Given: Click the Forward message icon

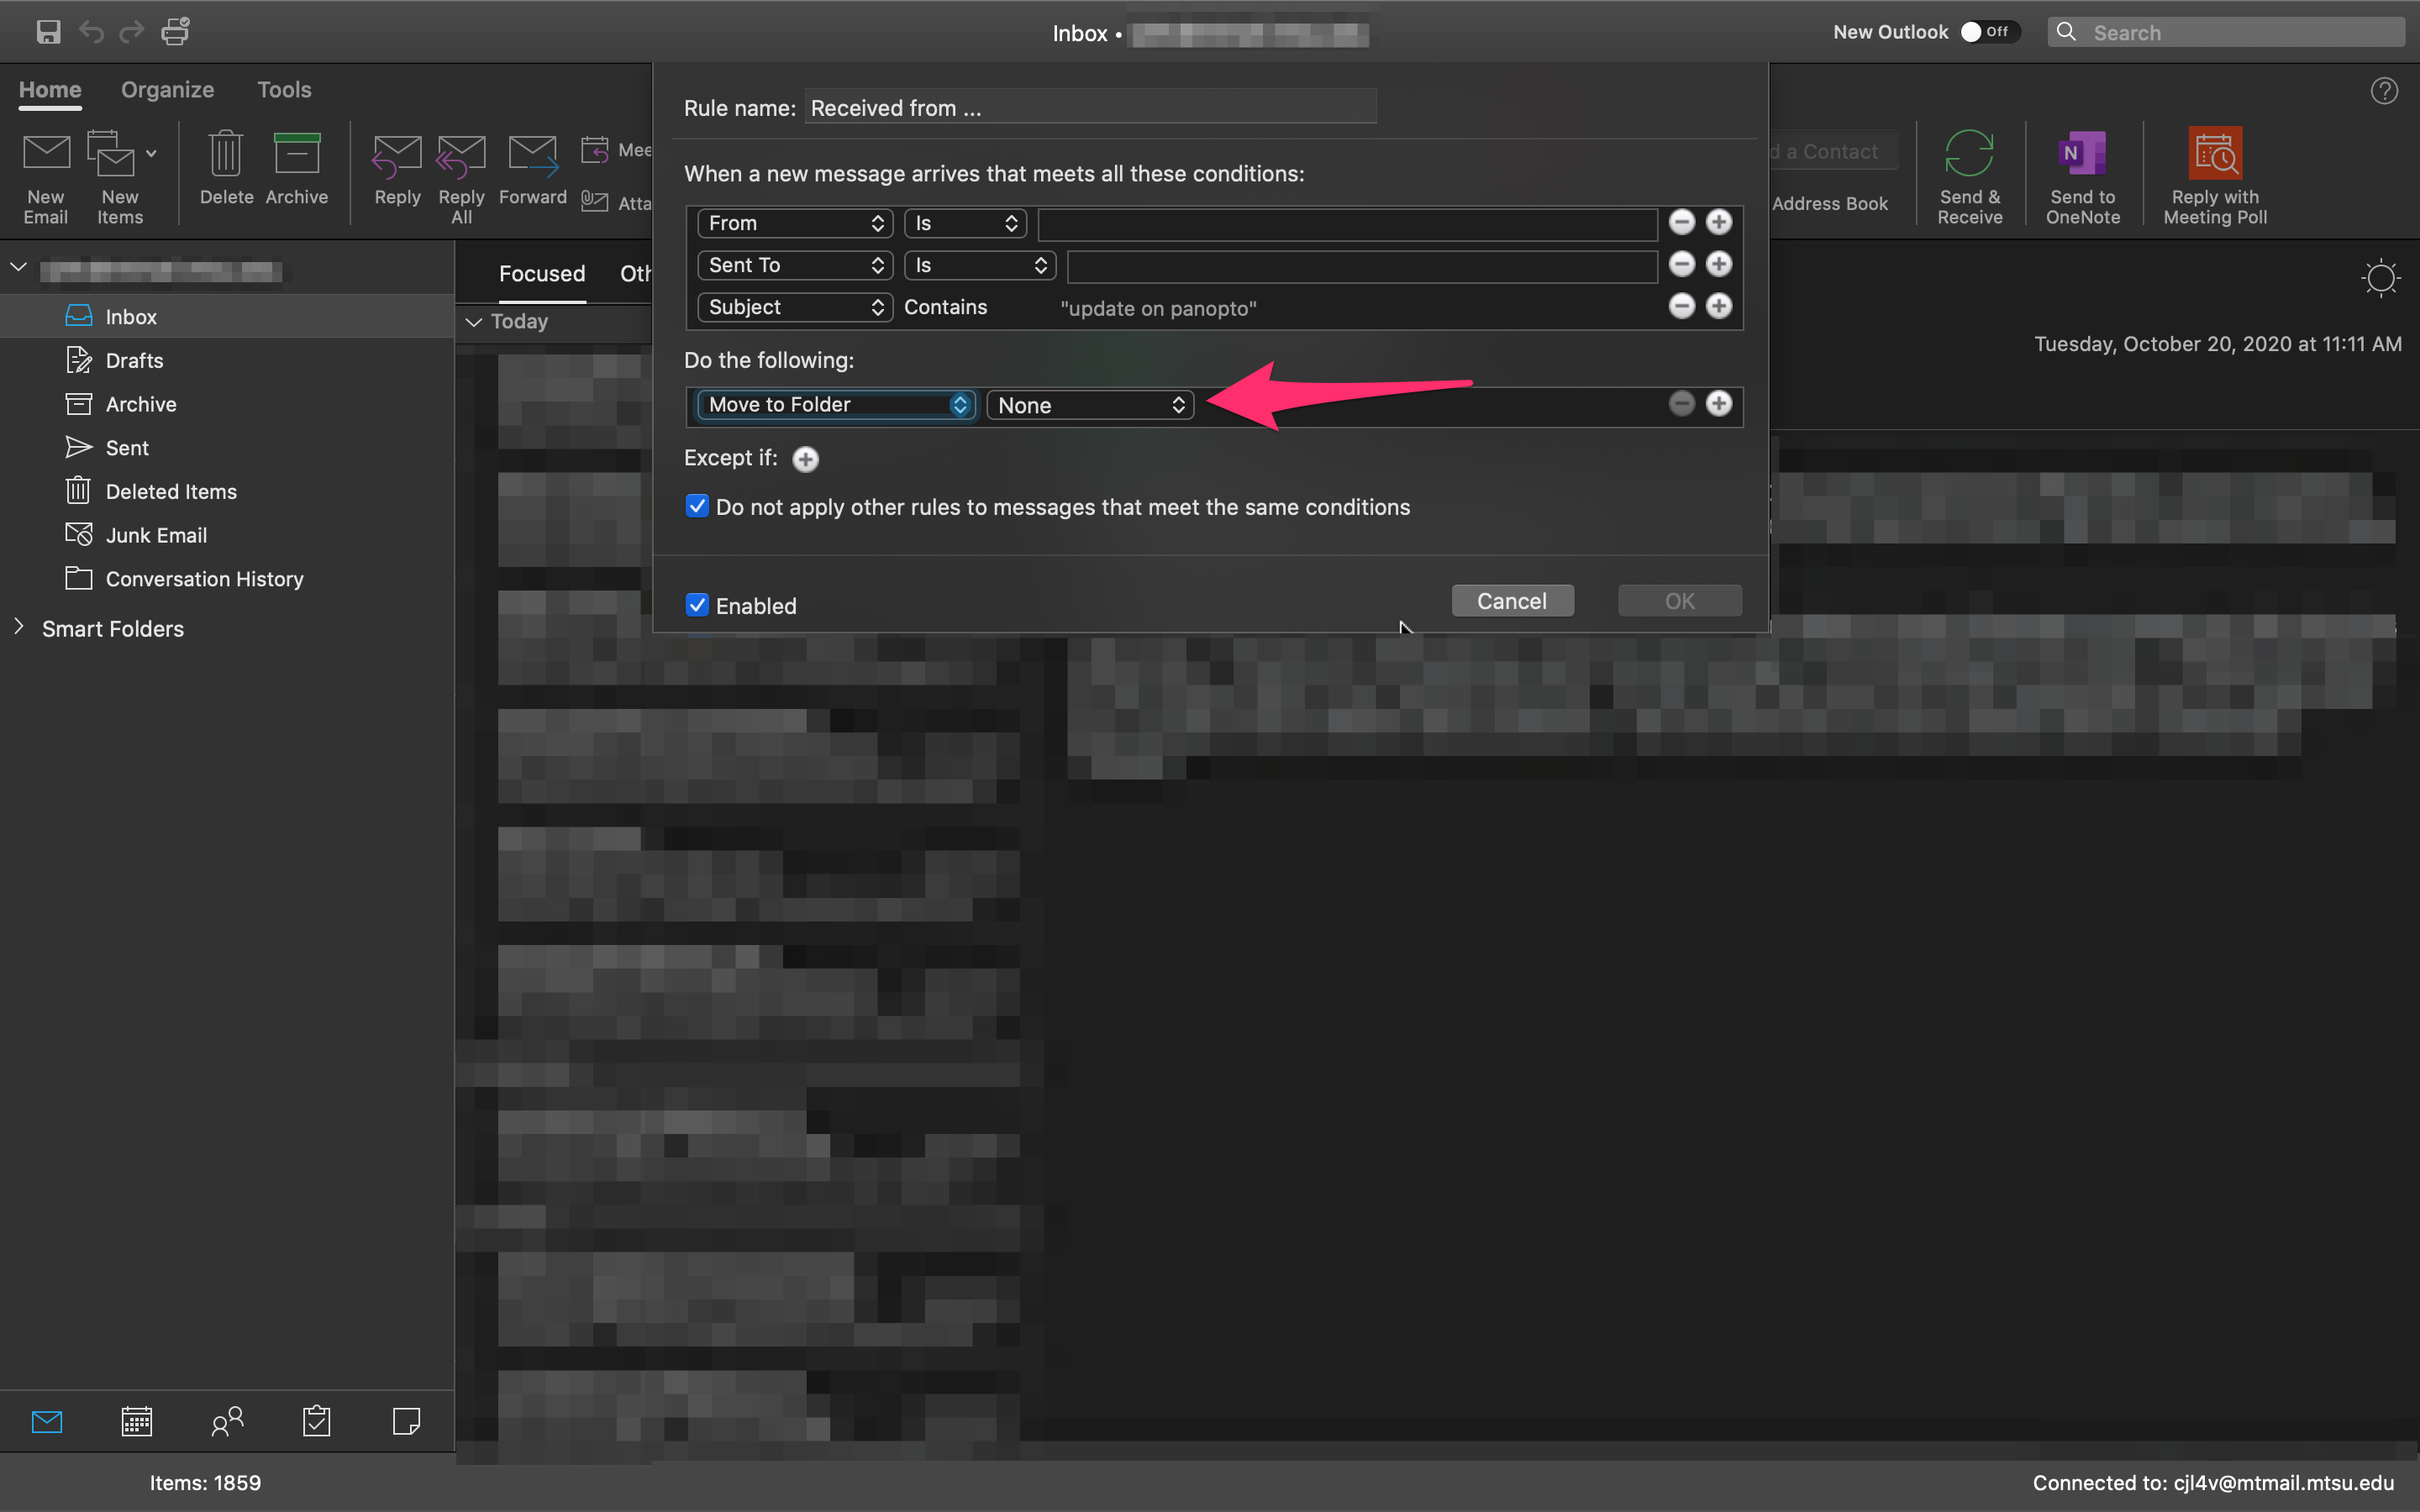Looking at the screenshot, I should pyautogui.click(x=532, y=155).
